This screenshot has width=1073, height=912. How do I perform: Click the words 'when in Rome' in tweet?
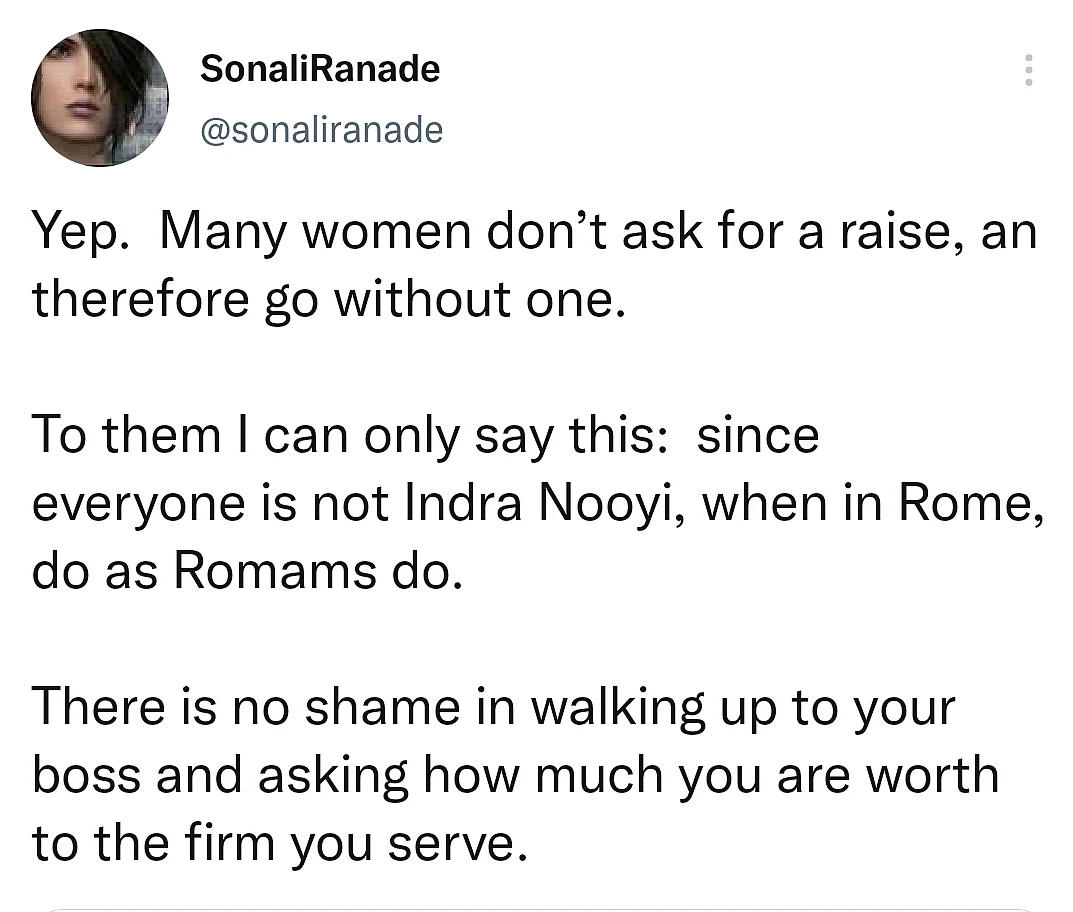(x=868, y=503)
